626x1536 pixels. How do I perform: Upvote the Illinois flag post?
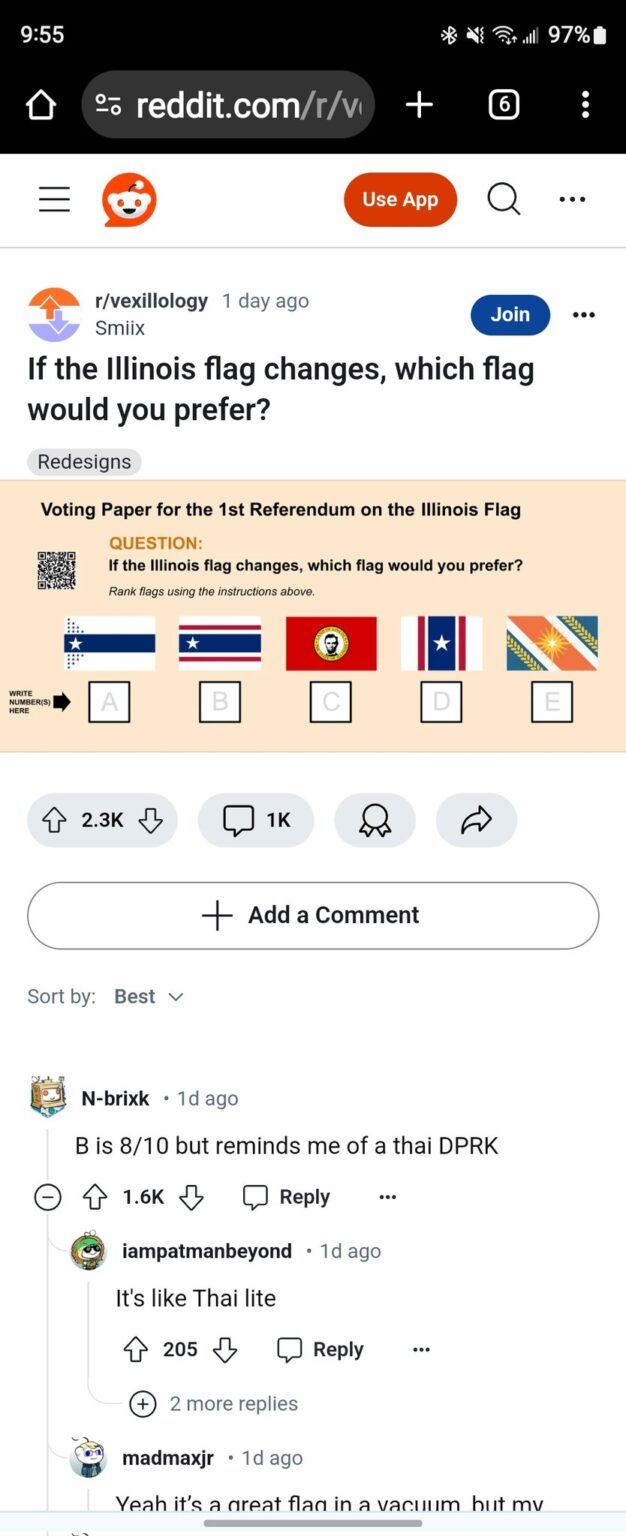(54, 821)
